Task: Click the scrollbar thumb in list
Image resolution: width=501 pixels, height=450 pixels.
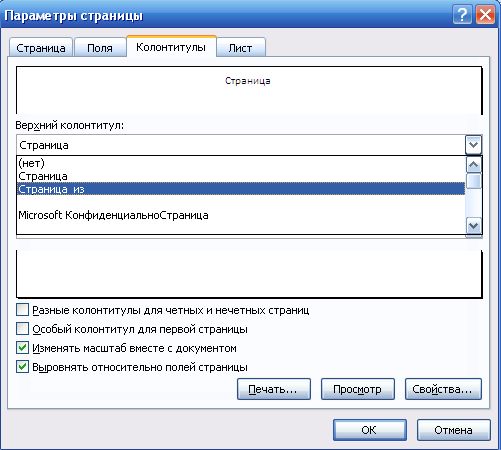Action: click(474, 181)
